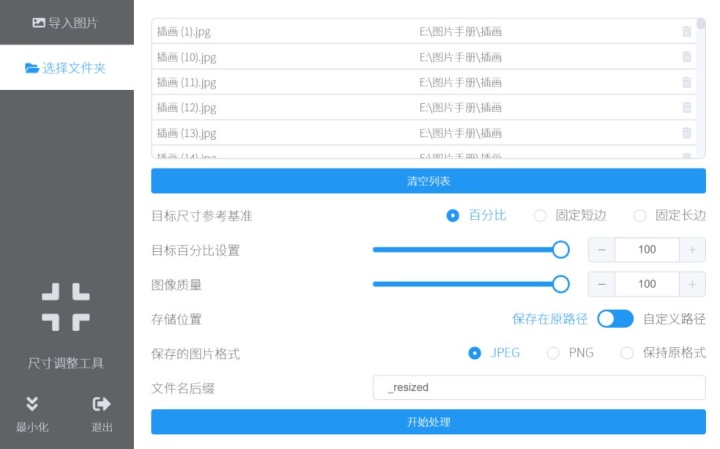Remove 插画 (13).jpg via trash icon

686,133
